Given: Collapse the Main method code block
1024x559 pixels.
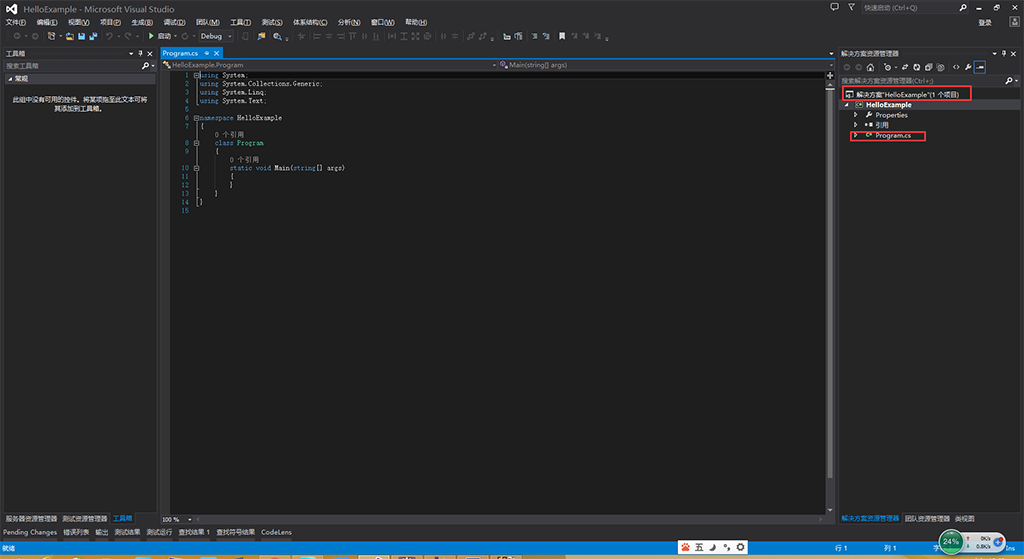Looking at the screenshot, I should click(x=197, y=168).
